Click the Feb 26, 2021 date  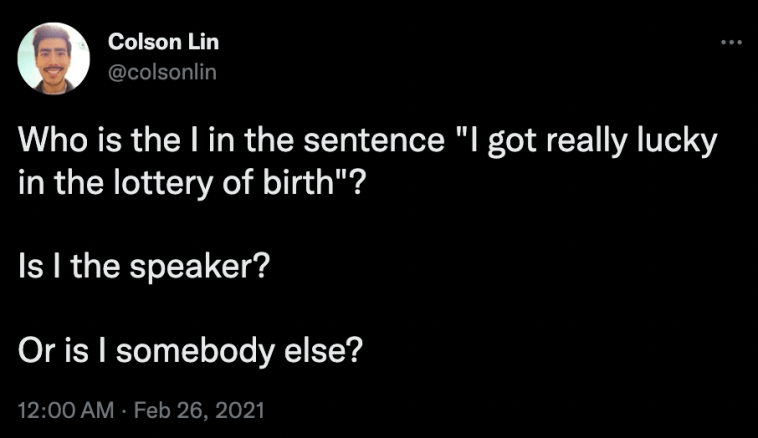pos(201,410)
